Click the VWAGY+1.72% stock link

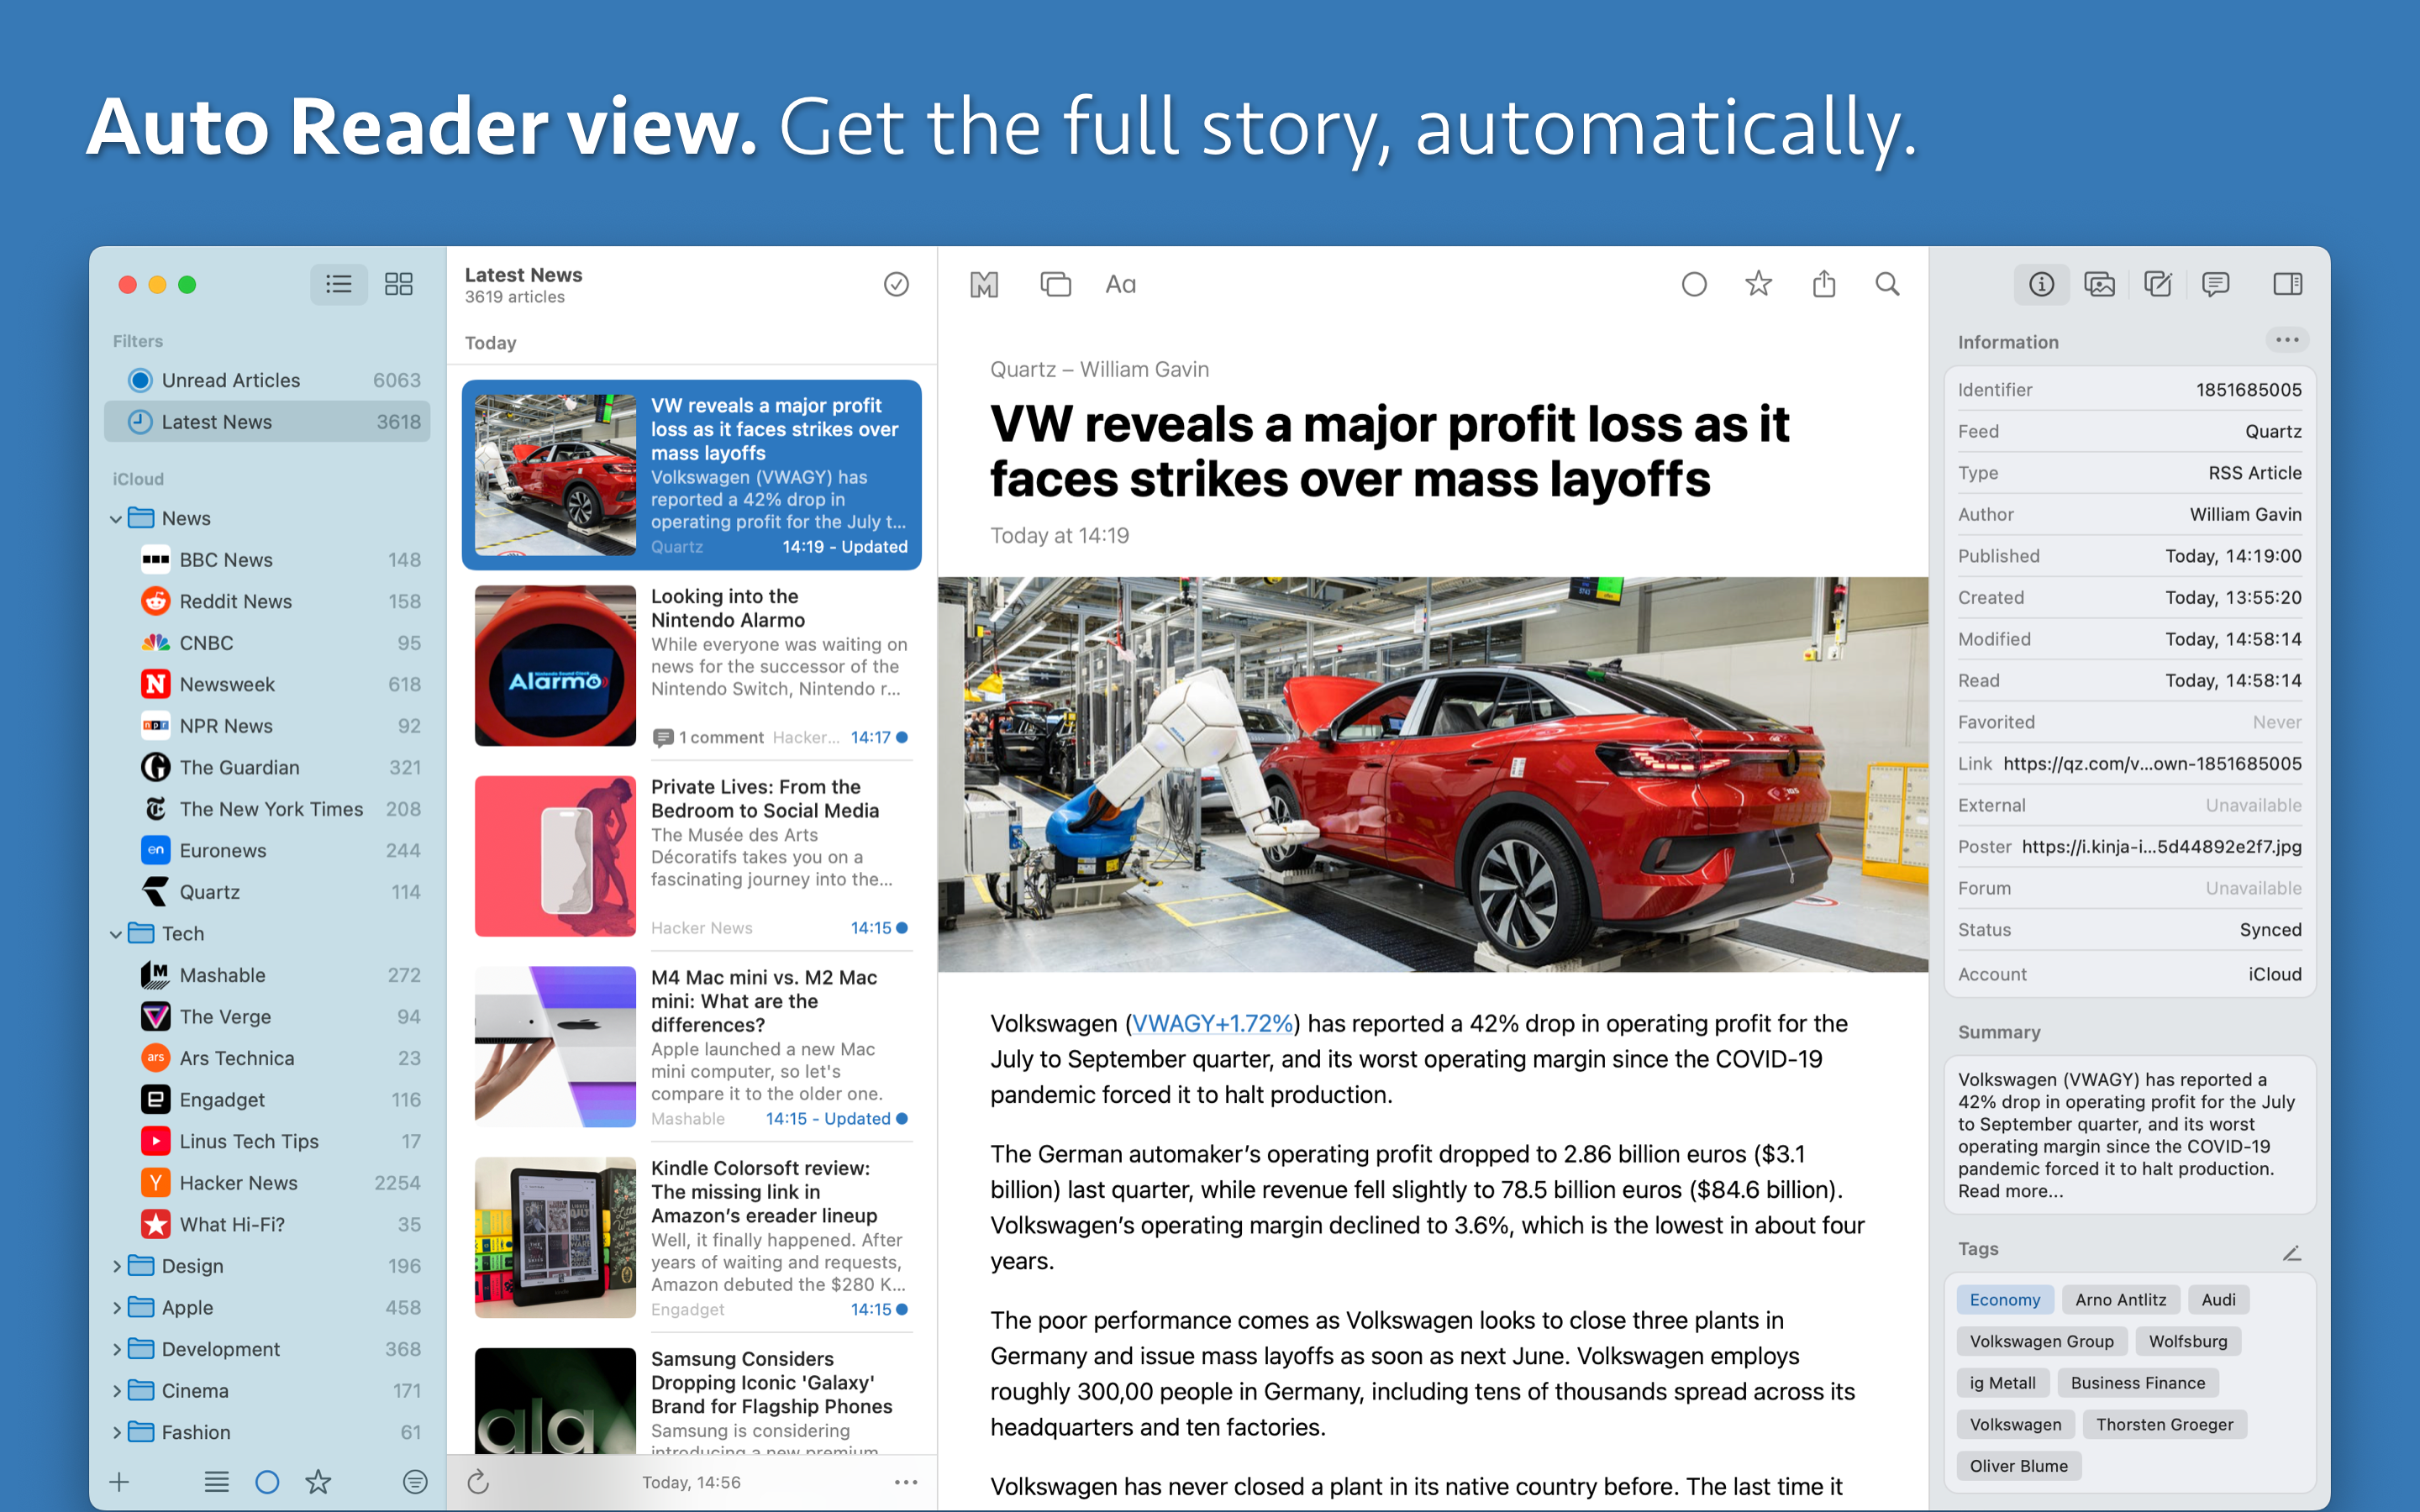[x=1212, y=1023]
